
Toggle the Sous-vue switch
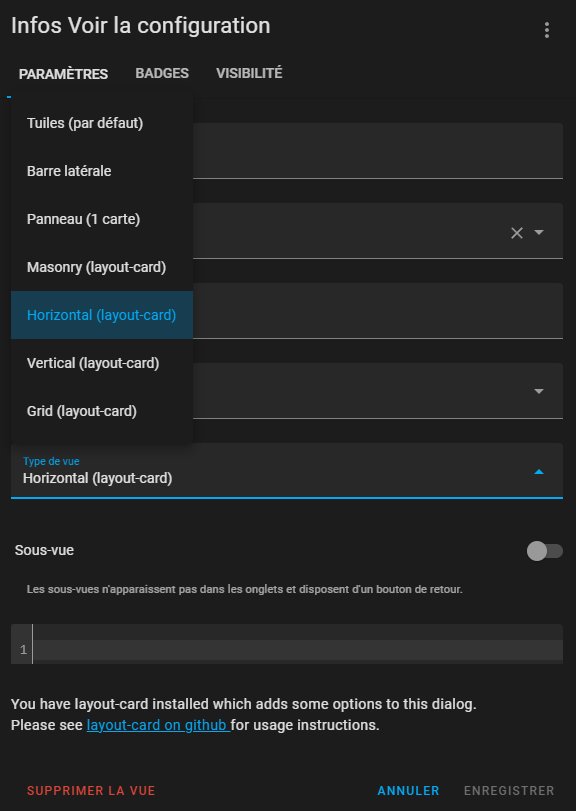tap(544, 551)
